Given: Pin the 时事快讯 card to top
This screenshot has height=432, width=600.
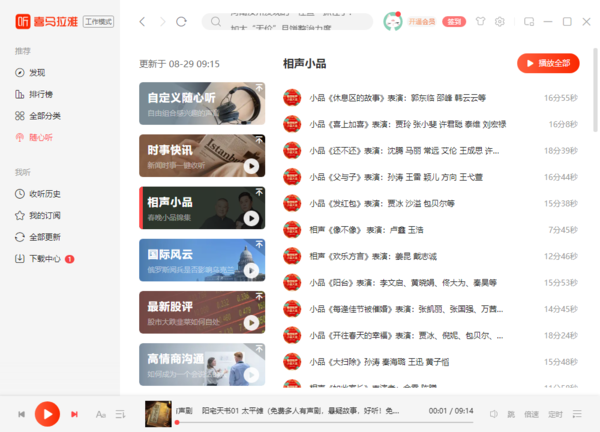Looking at the screenshot, I should coord(259,140).
